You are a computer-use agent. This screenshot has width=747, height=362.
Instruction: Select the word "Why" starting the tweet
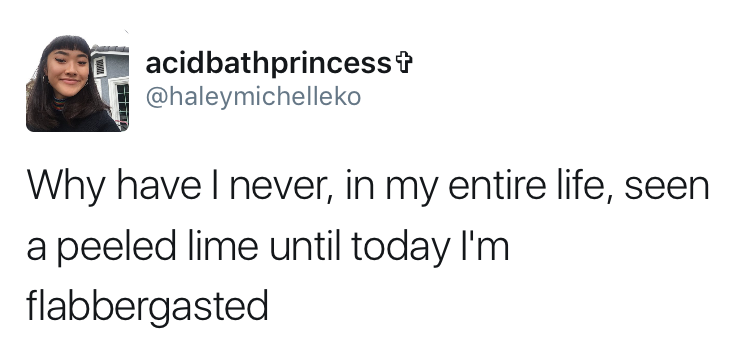(65, 188)
